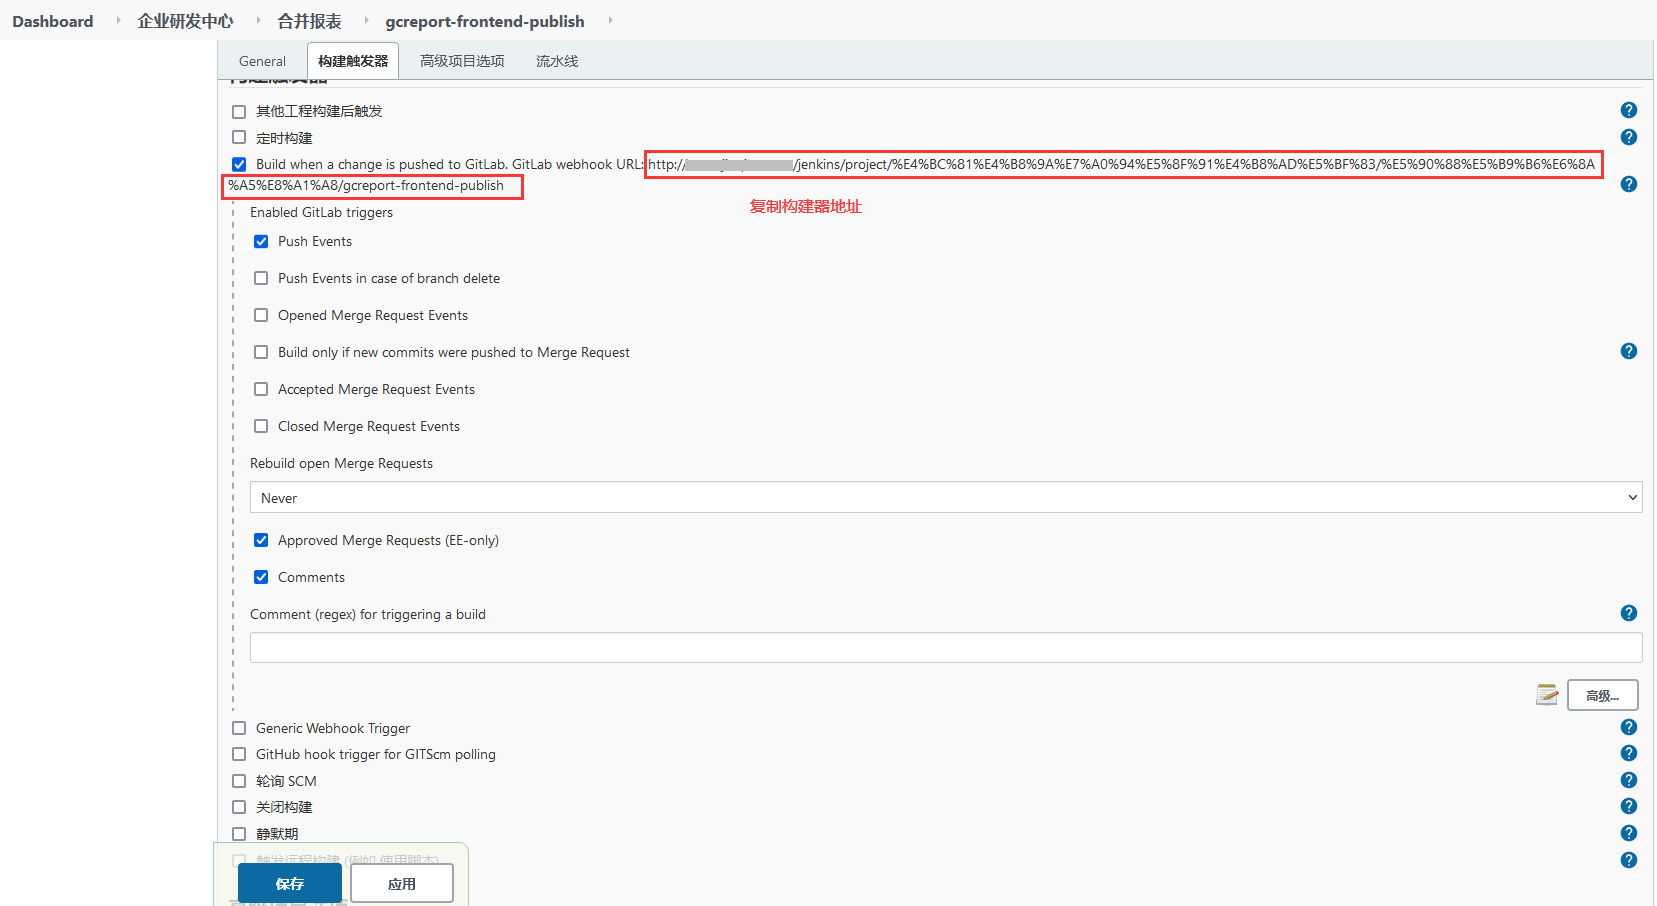Expand breadcrumb arrow after 合并报表
The image size is (1657, 906).
pos(366,20)
